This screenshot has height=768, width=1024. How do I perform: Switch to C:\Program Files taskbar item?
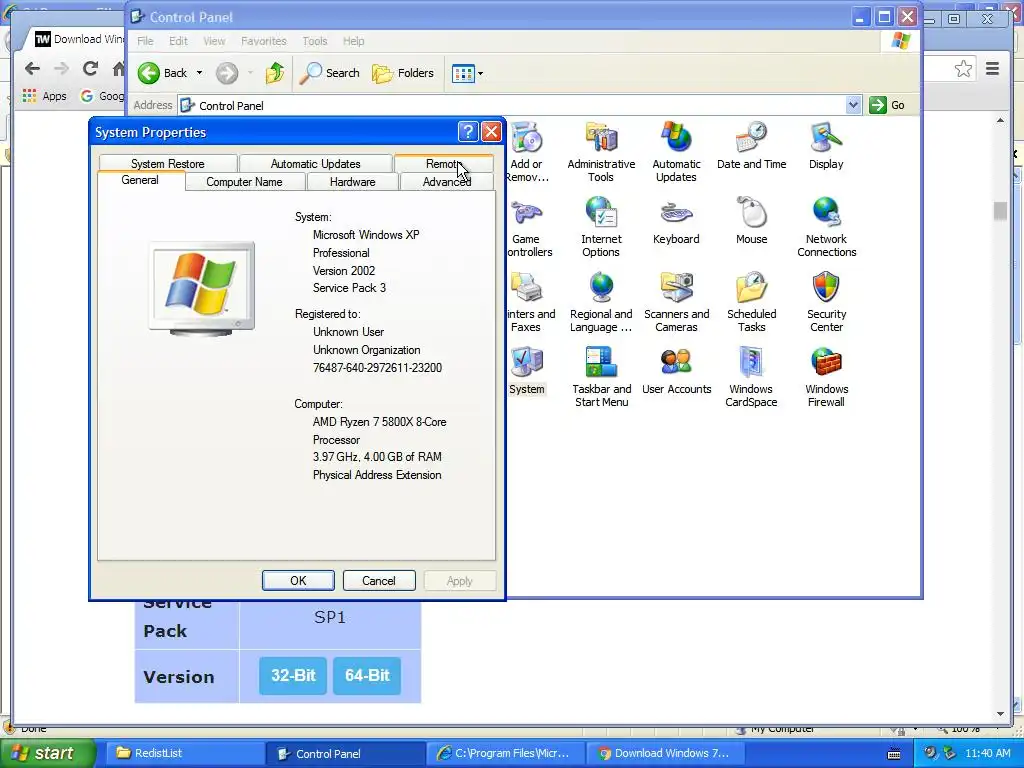[504, 754]
